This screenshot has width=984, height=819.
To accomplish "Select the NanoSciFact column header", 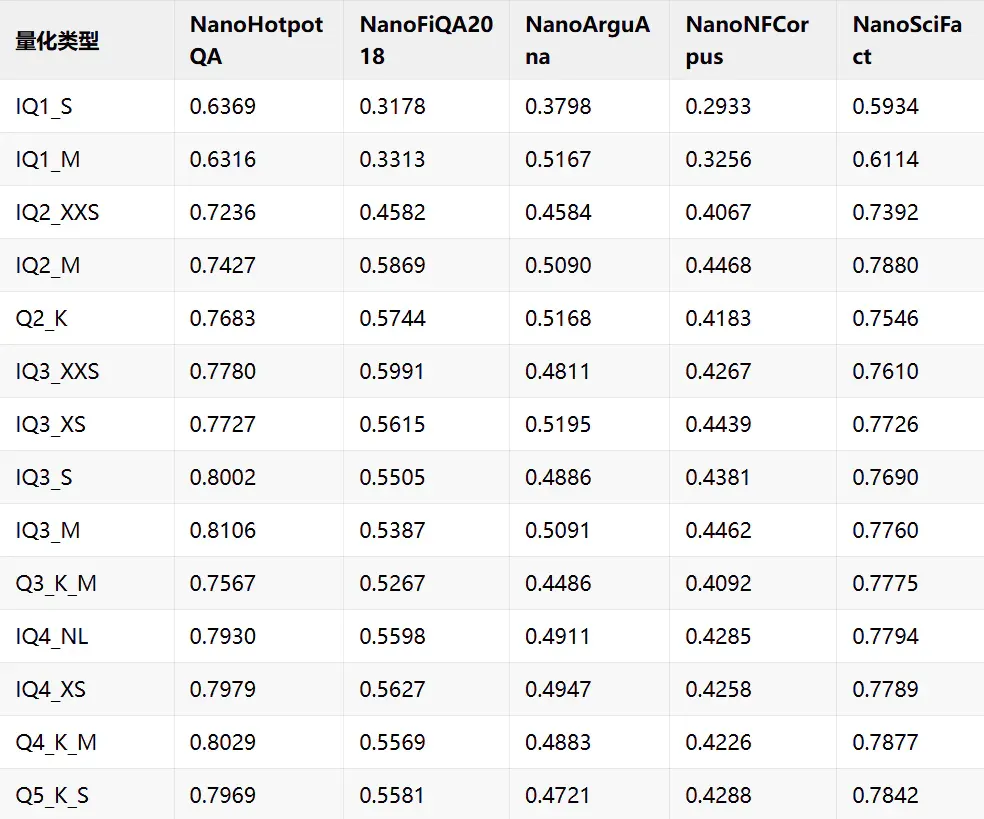I will point(907,41).
